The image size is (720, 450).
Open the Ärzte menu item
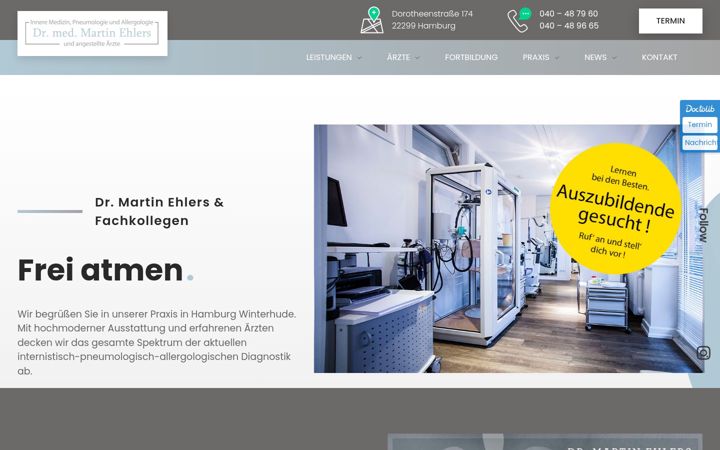pos(398,57)
